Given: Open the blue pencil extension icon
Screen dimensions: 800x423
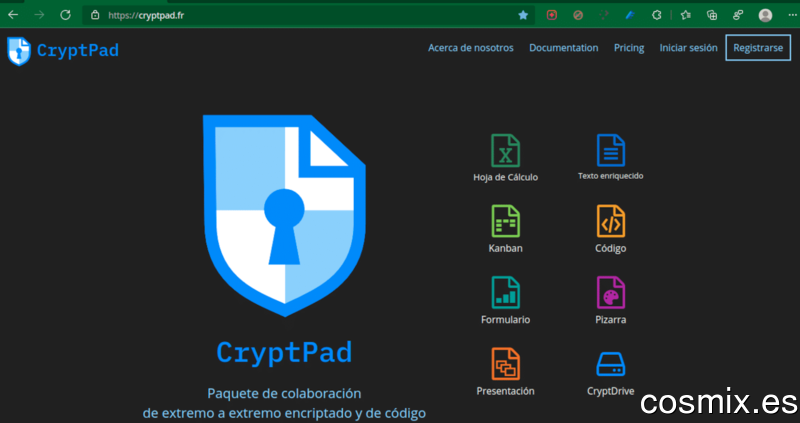Looking at the screenshot, I should [x=630, y=15].
